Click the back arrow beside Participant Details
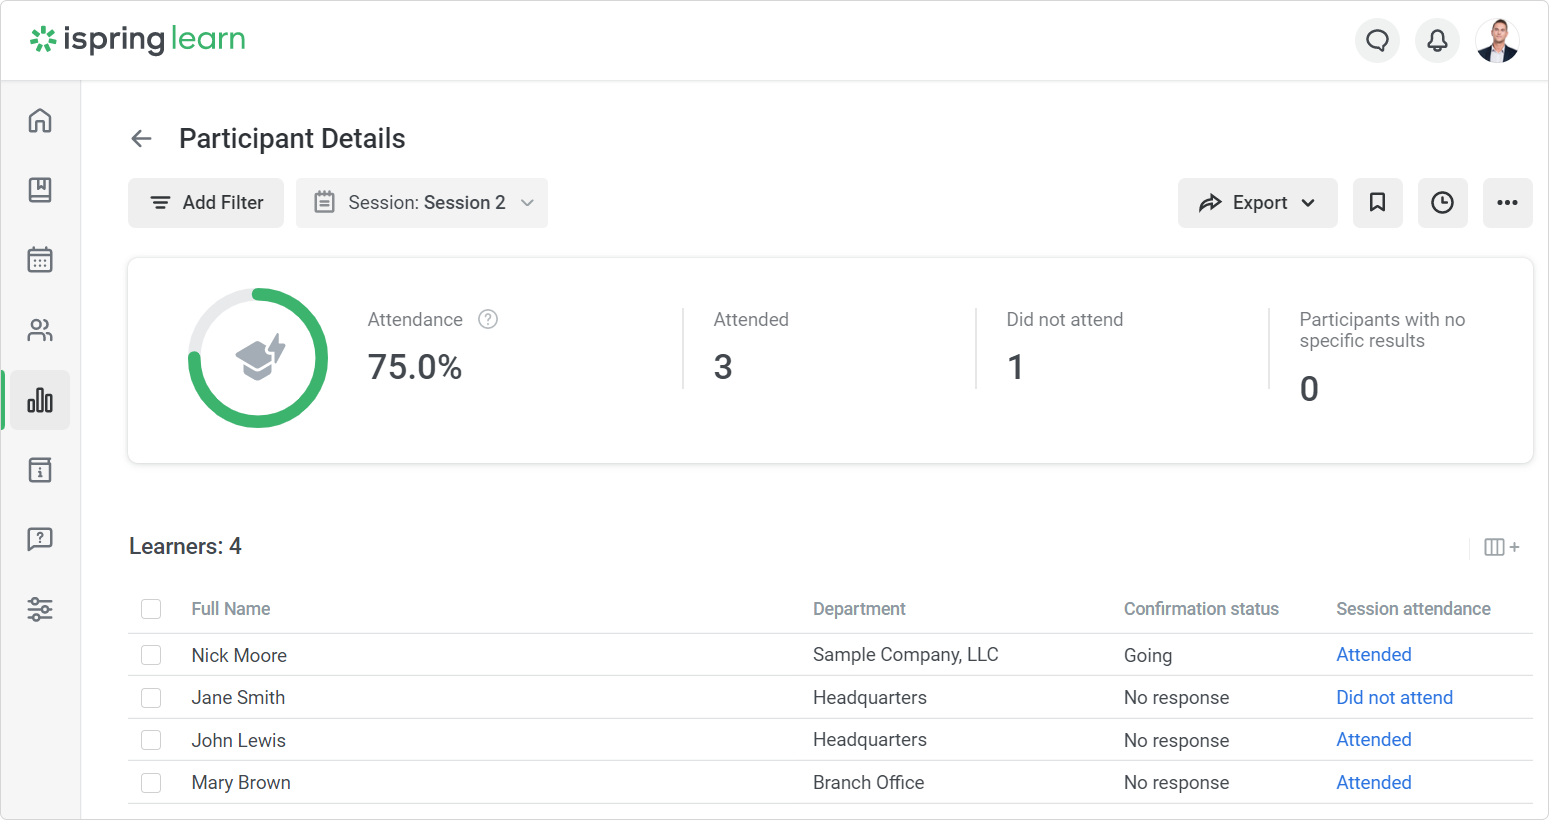Viewport: 1549px width, 820px height. 142,139
